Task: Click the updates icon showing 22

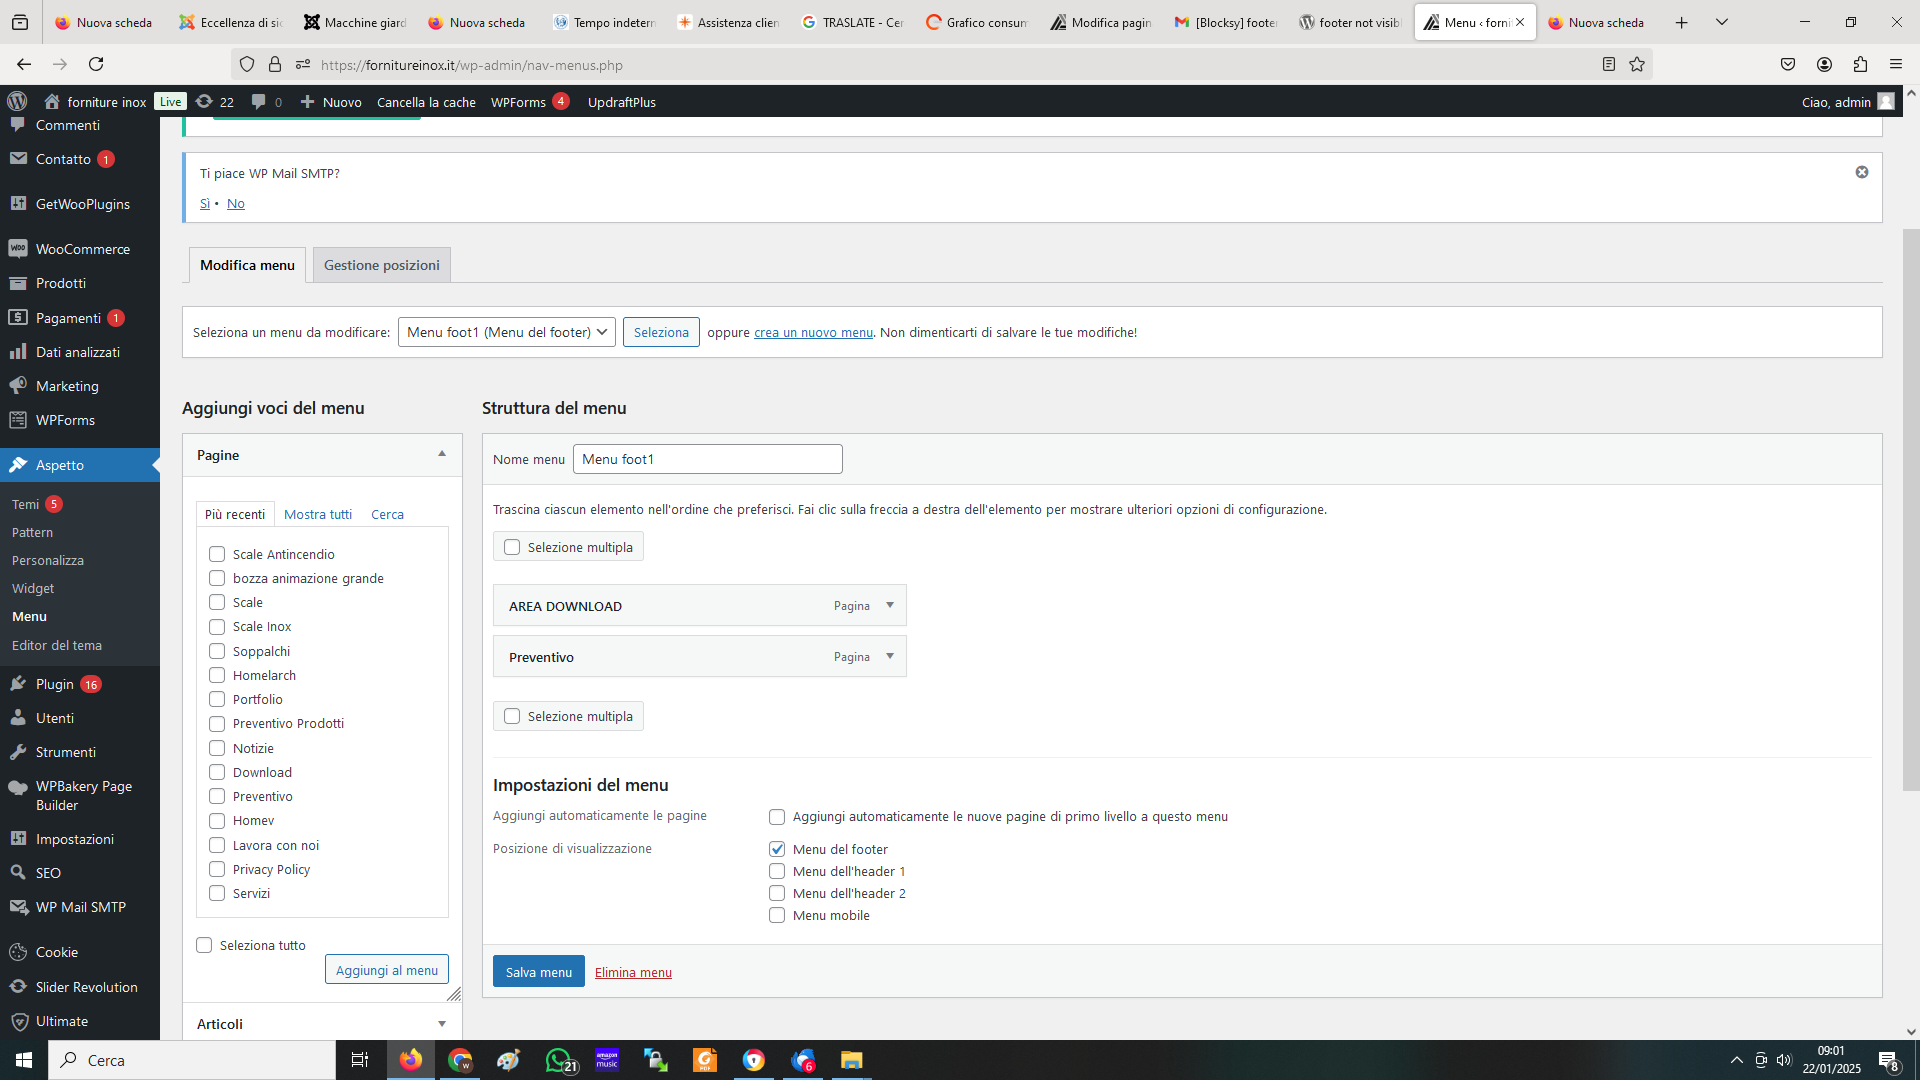Action: 215,101
